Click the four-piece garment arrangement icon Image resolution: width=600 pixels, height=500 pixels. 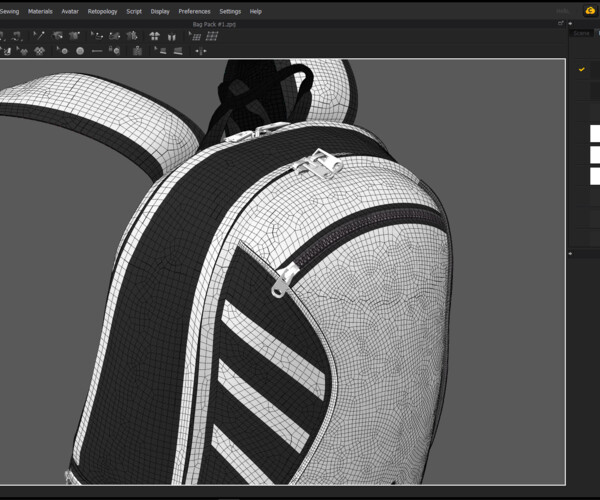[155, 36]
